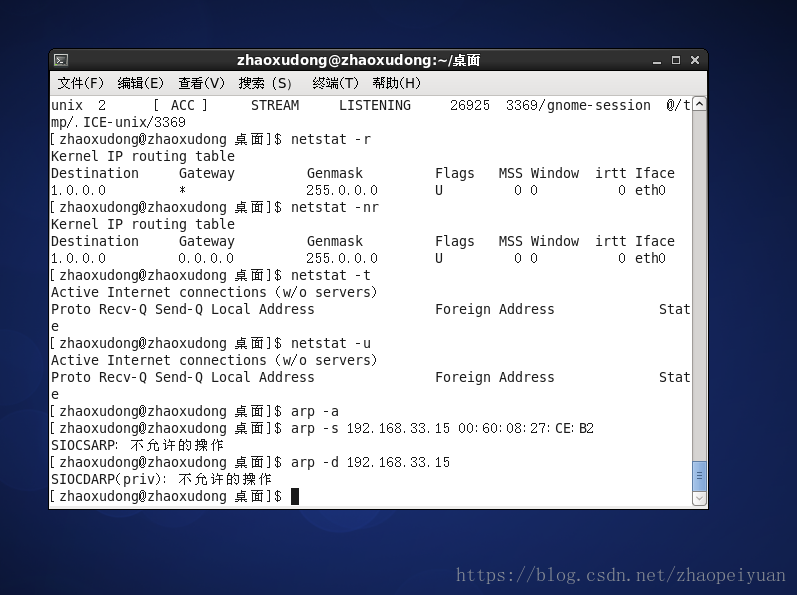
Task: Open the 查看(V) menu
Action: 201,83
